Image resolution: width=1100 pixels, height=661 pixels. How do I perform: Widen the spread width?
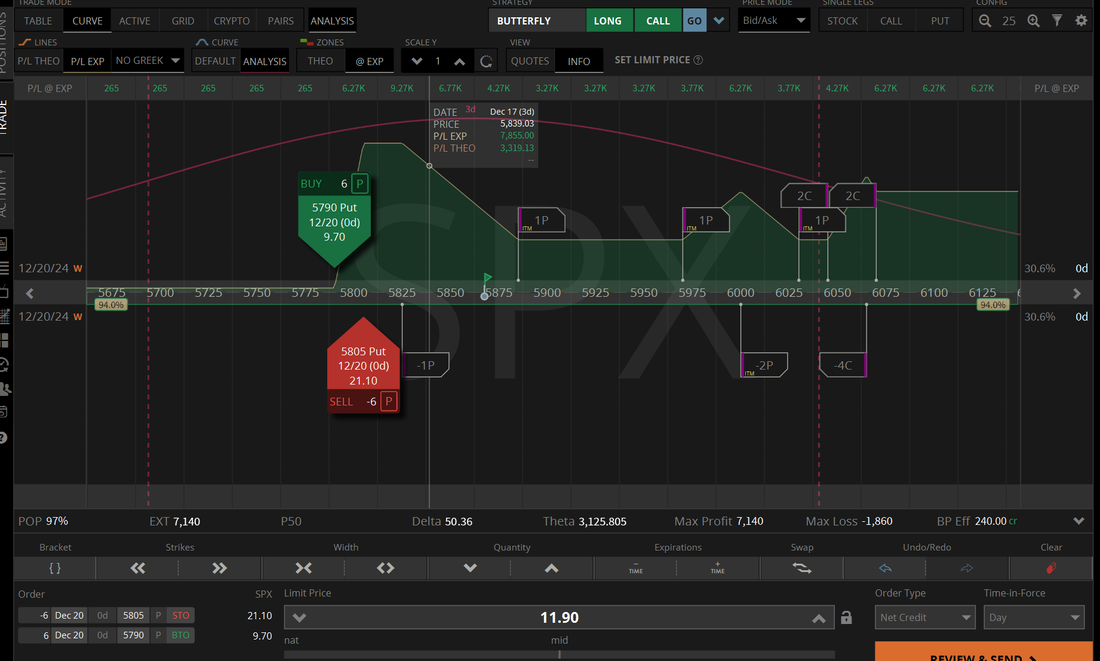[386, 568]
